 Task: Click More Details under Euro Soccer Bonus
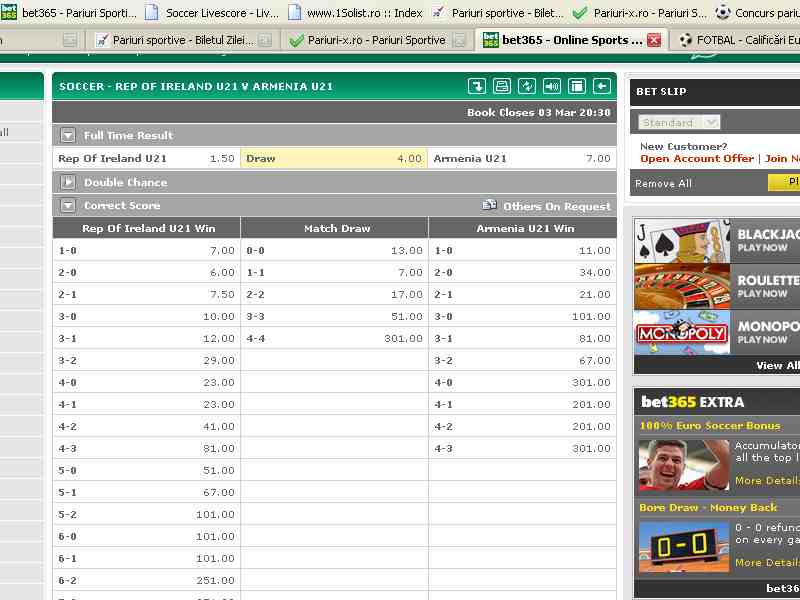click(x=767, y=481)
